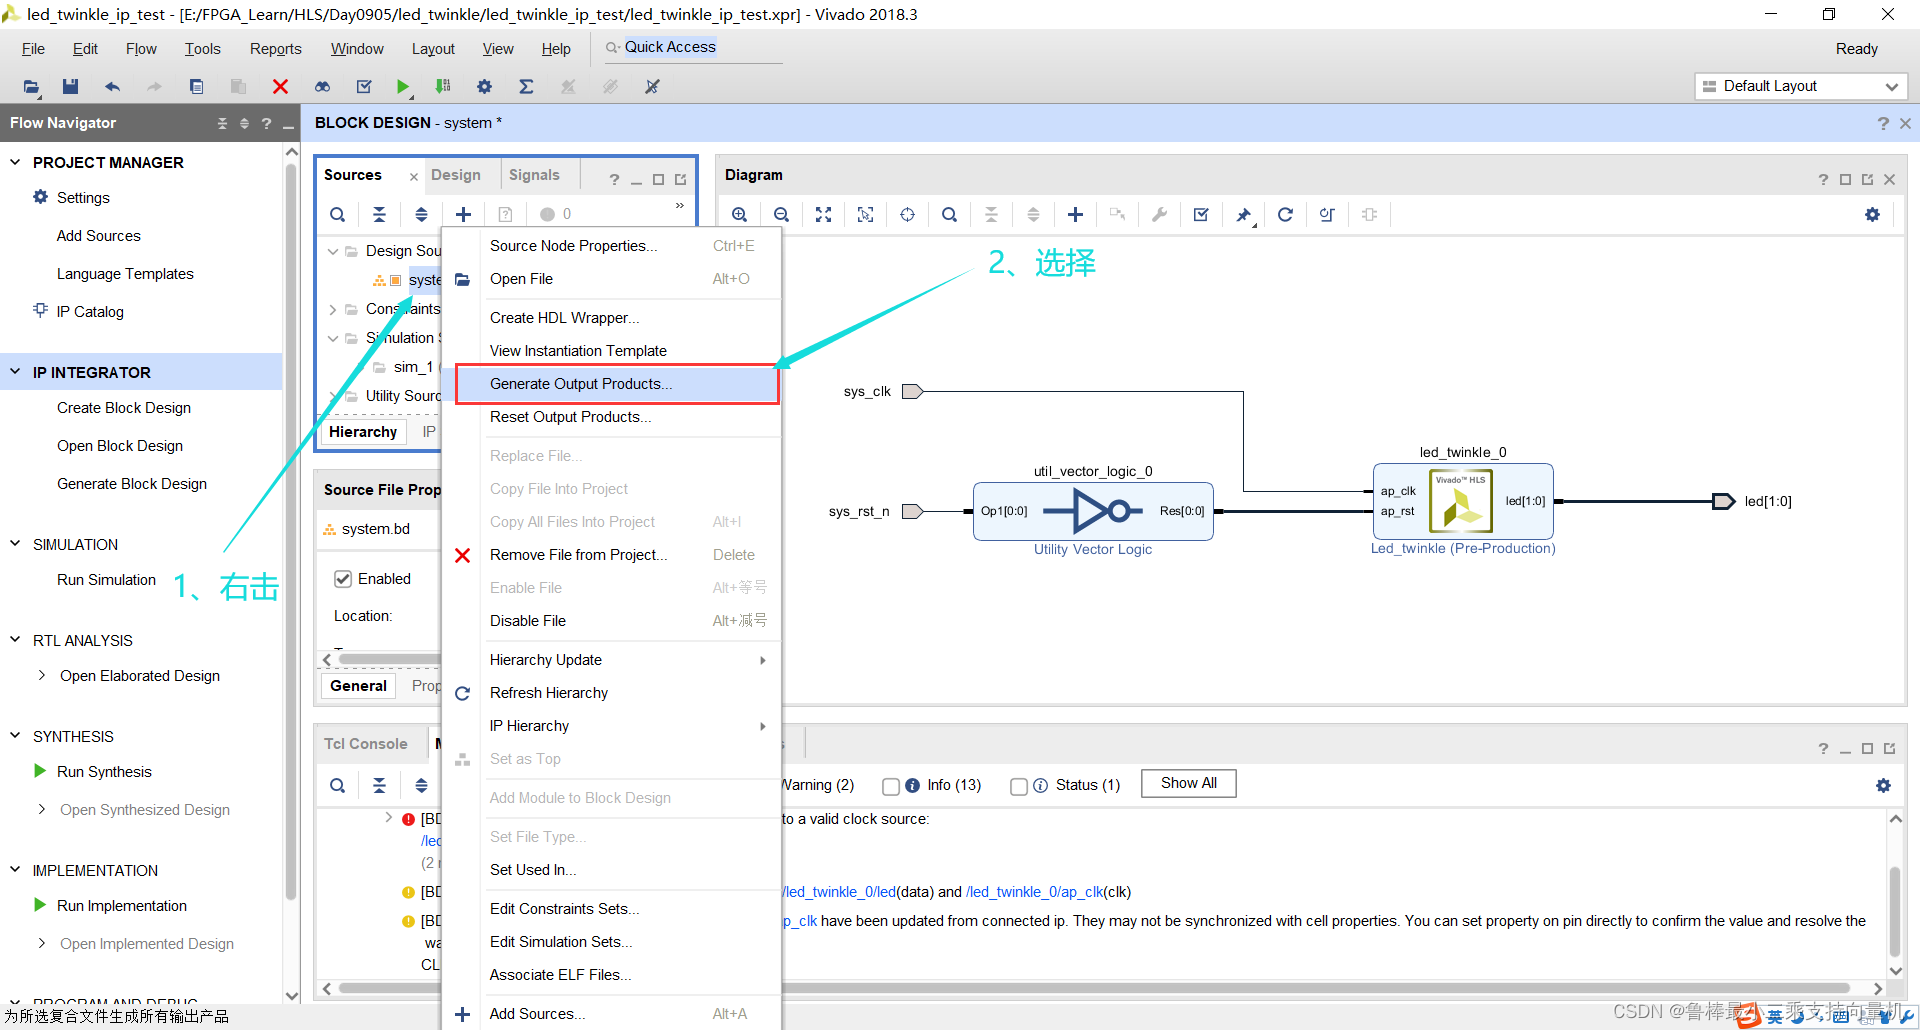Click the Open project folder toolbar icon
This screenshot has width=1920, height=1030.
[x=31, y=87]
